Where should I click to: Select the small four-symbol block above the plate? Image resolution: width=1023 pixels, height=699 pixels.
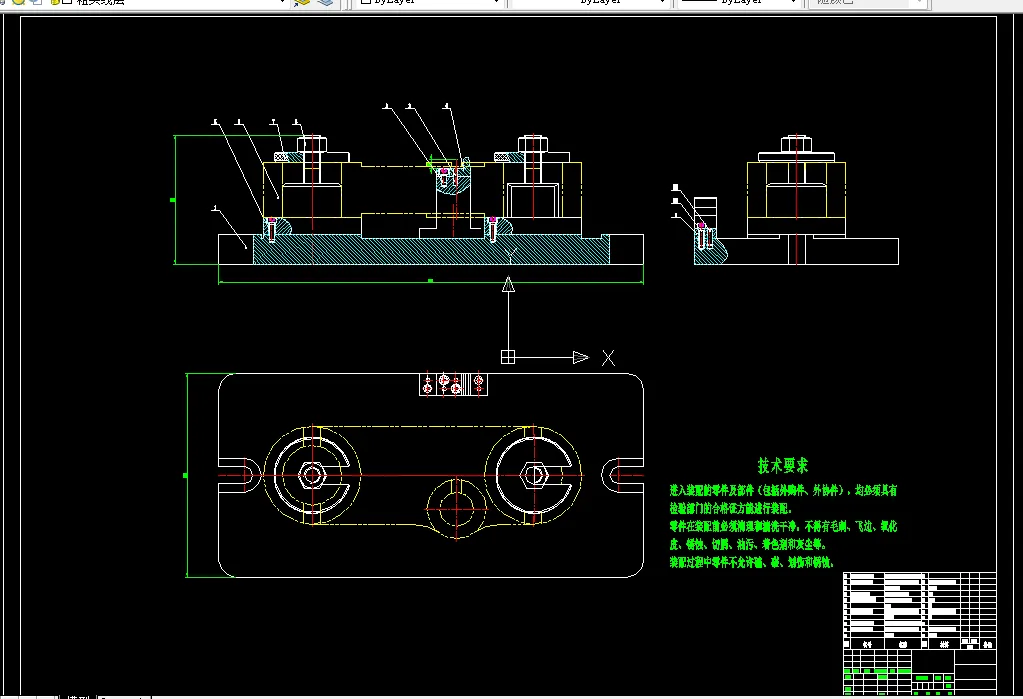pos(455,385)
